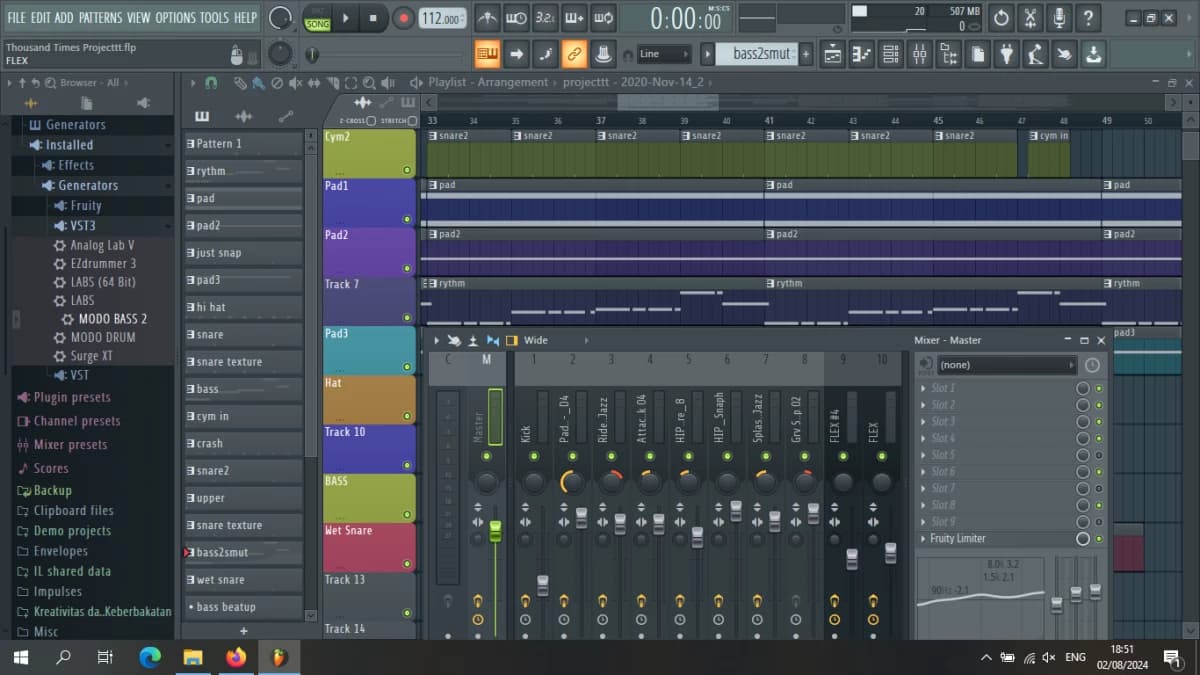
Task: Open the VIEW menu
Action: 139,18
